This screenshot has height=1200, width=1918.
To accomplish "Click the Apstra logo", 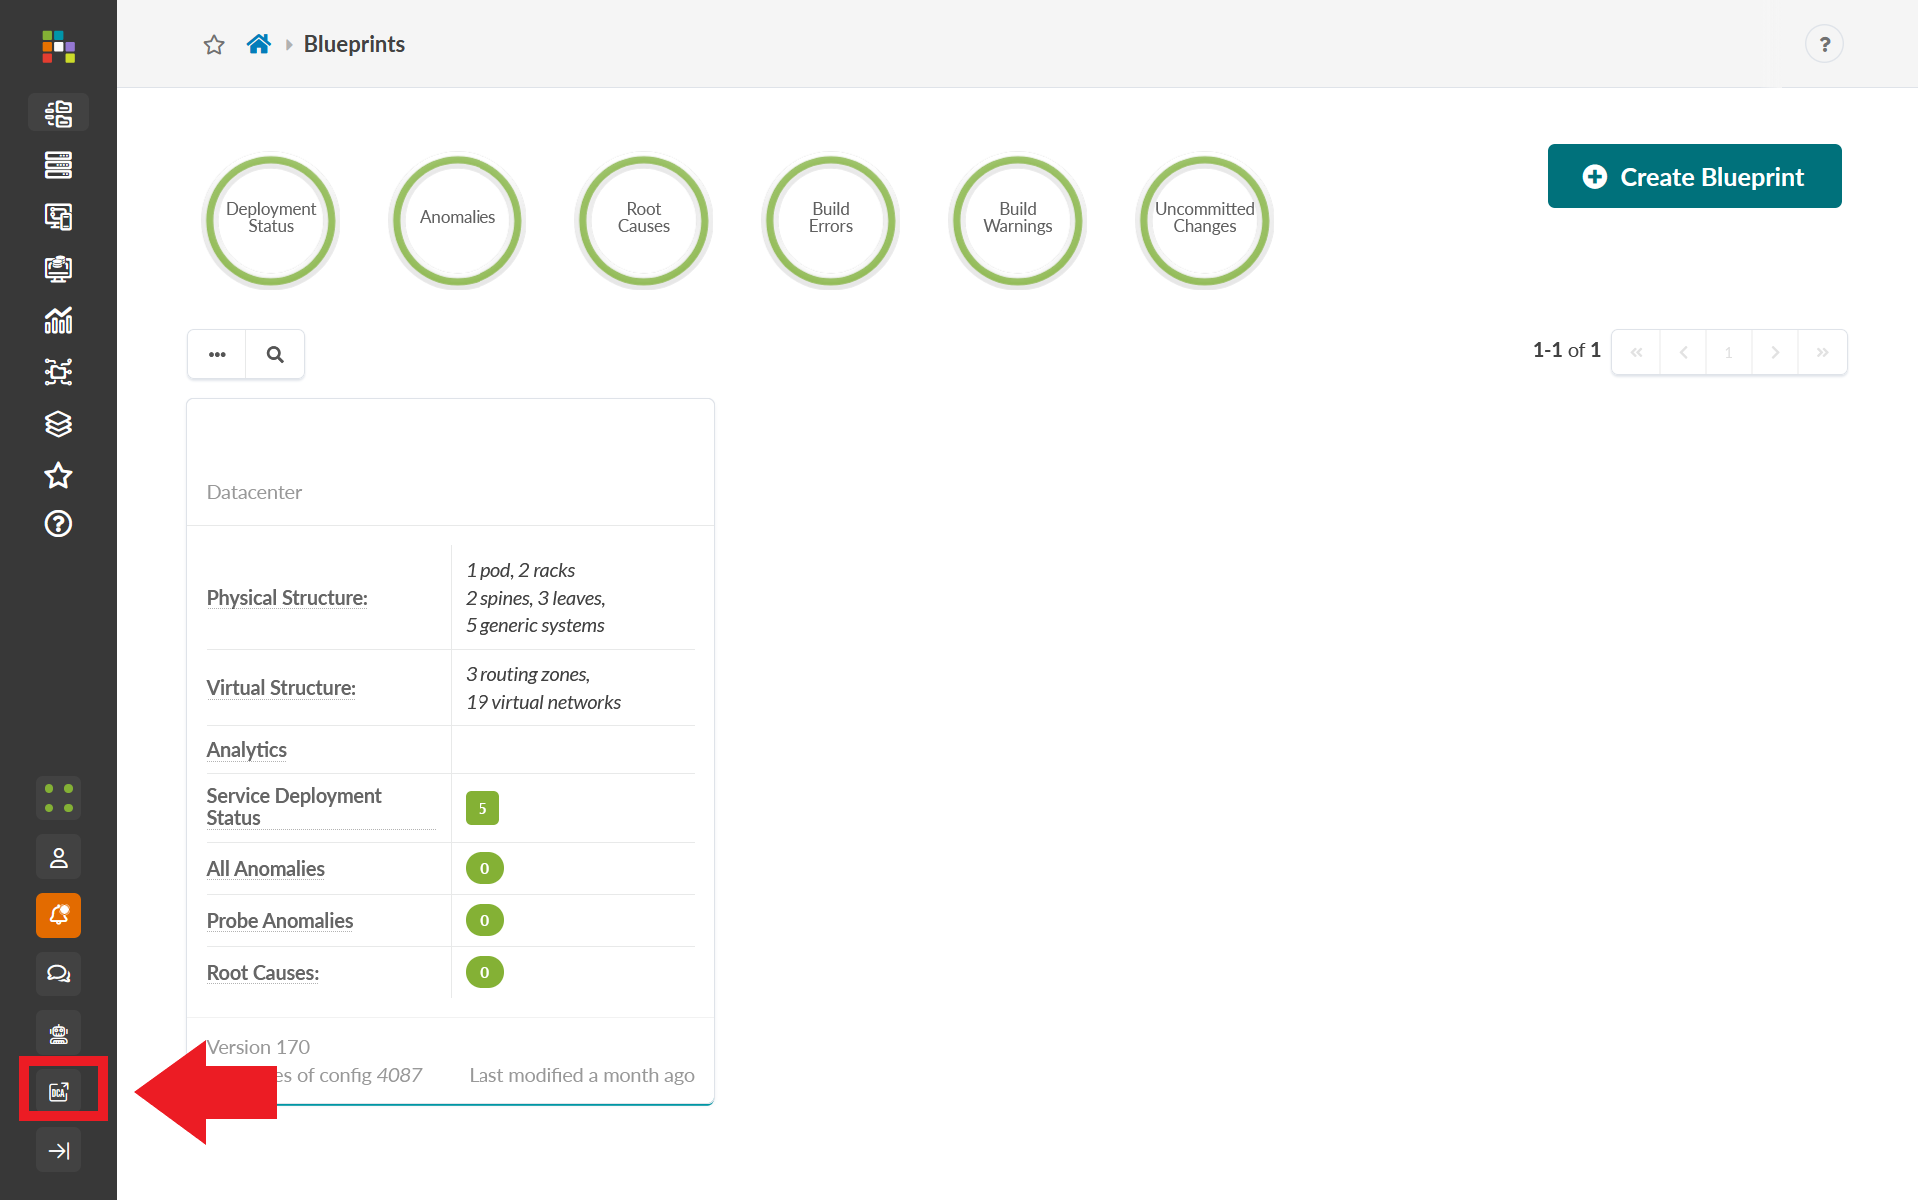I will click(x=58, y=46).
